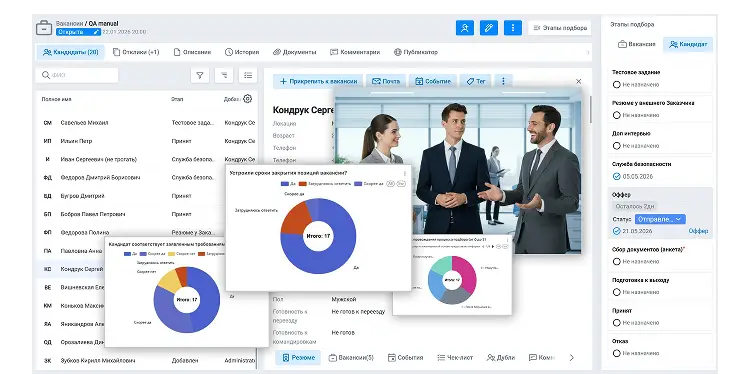This screenshot has height=374, width=750.
Task: Click Прикрепить к вакансии button
Action: [319, 81]
